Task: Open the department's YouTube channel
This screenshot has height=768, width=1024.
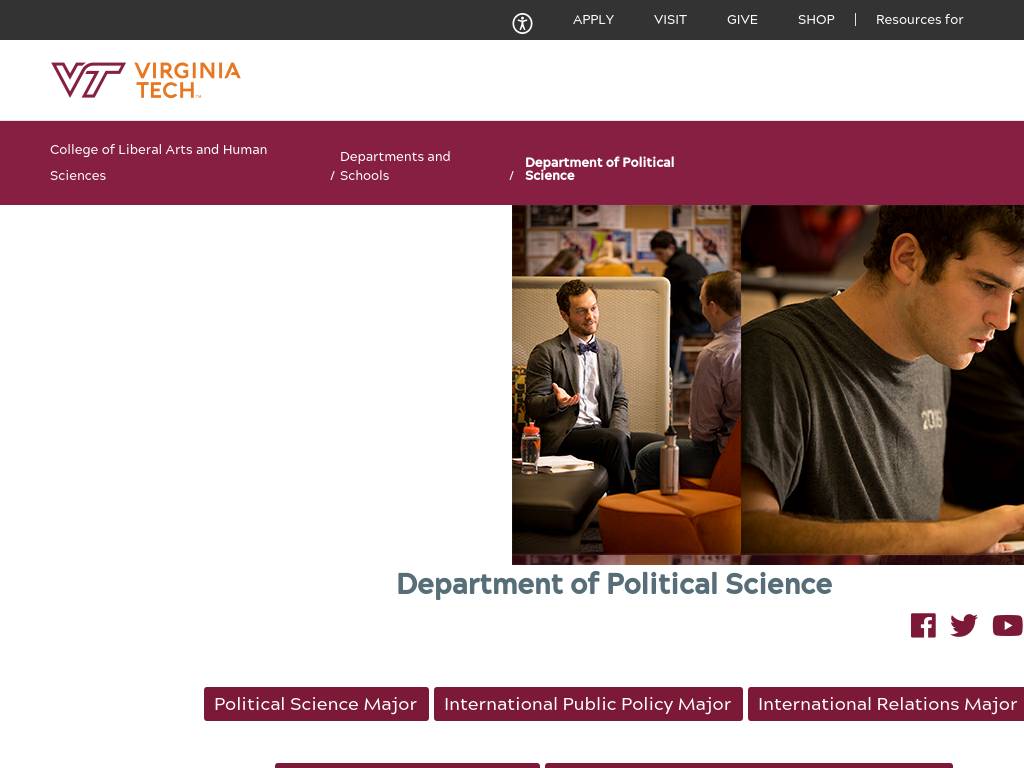Action: 1007,625
